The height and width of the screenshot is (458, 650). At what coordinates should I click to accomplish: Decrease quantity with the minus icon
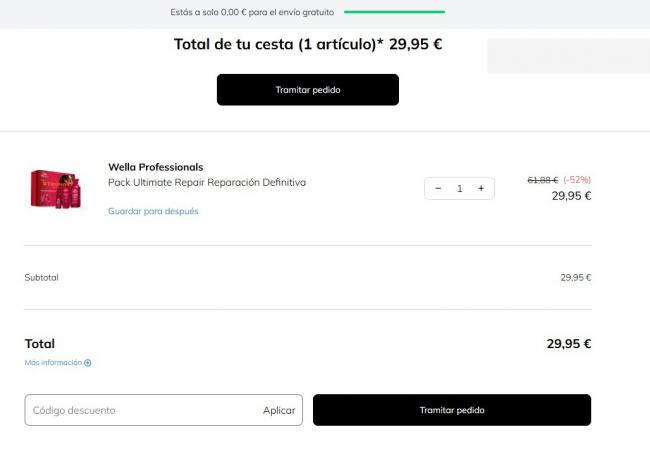[x=438, y=188]
